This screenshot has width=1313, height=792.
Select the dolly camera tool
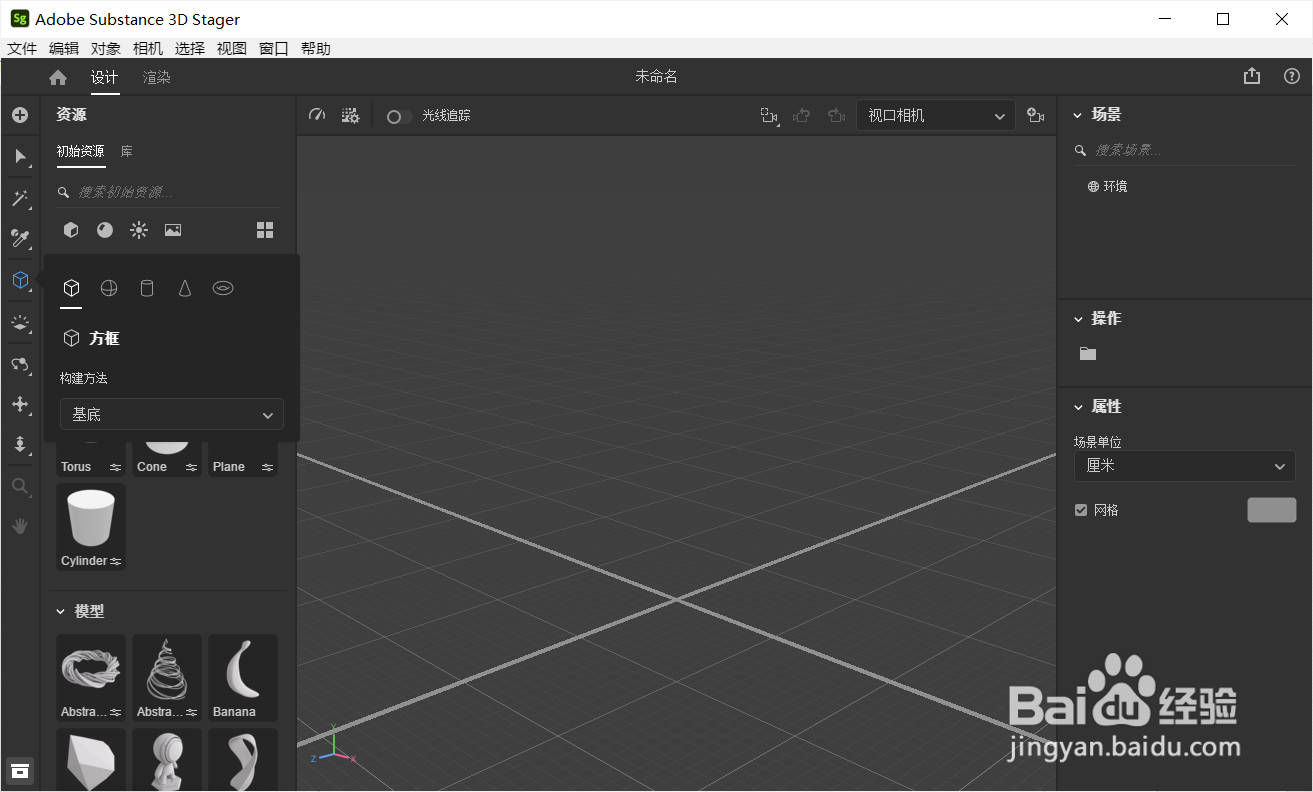pos(20,444)
